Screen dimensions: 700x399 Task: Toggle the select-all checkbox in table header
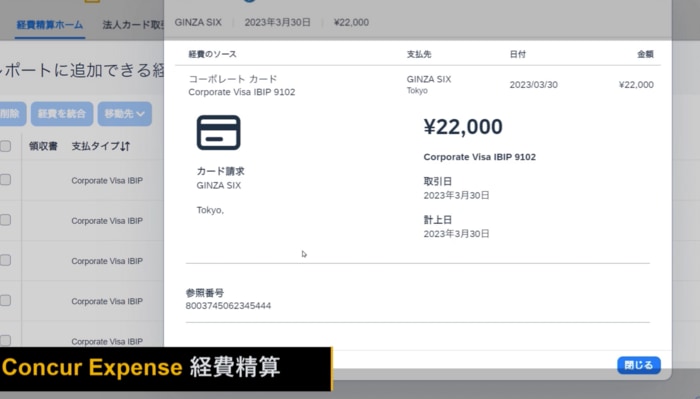pos(5,146)
